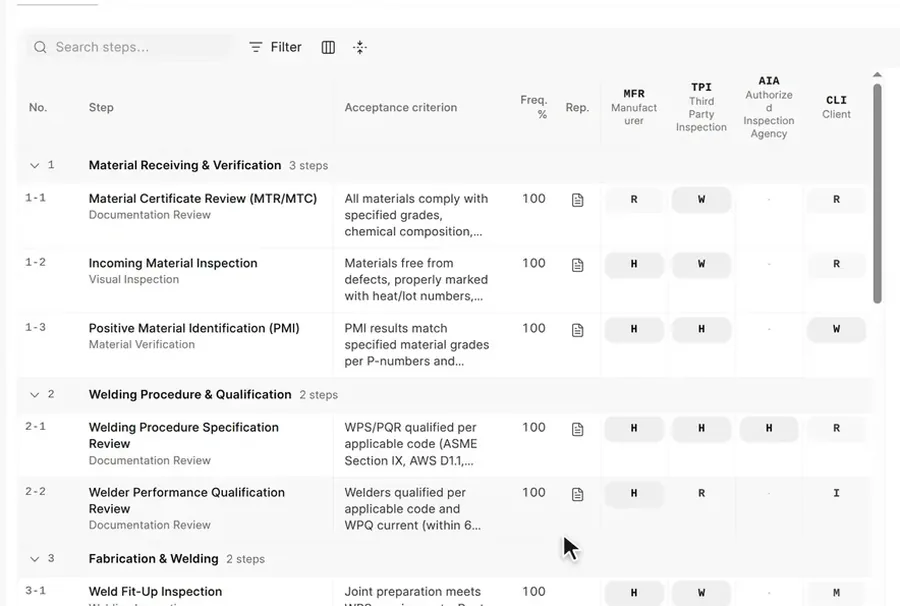Open report icon for Positive Material Identification
The image size is (900, 606).
[577, 330]
